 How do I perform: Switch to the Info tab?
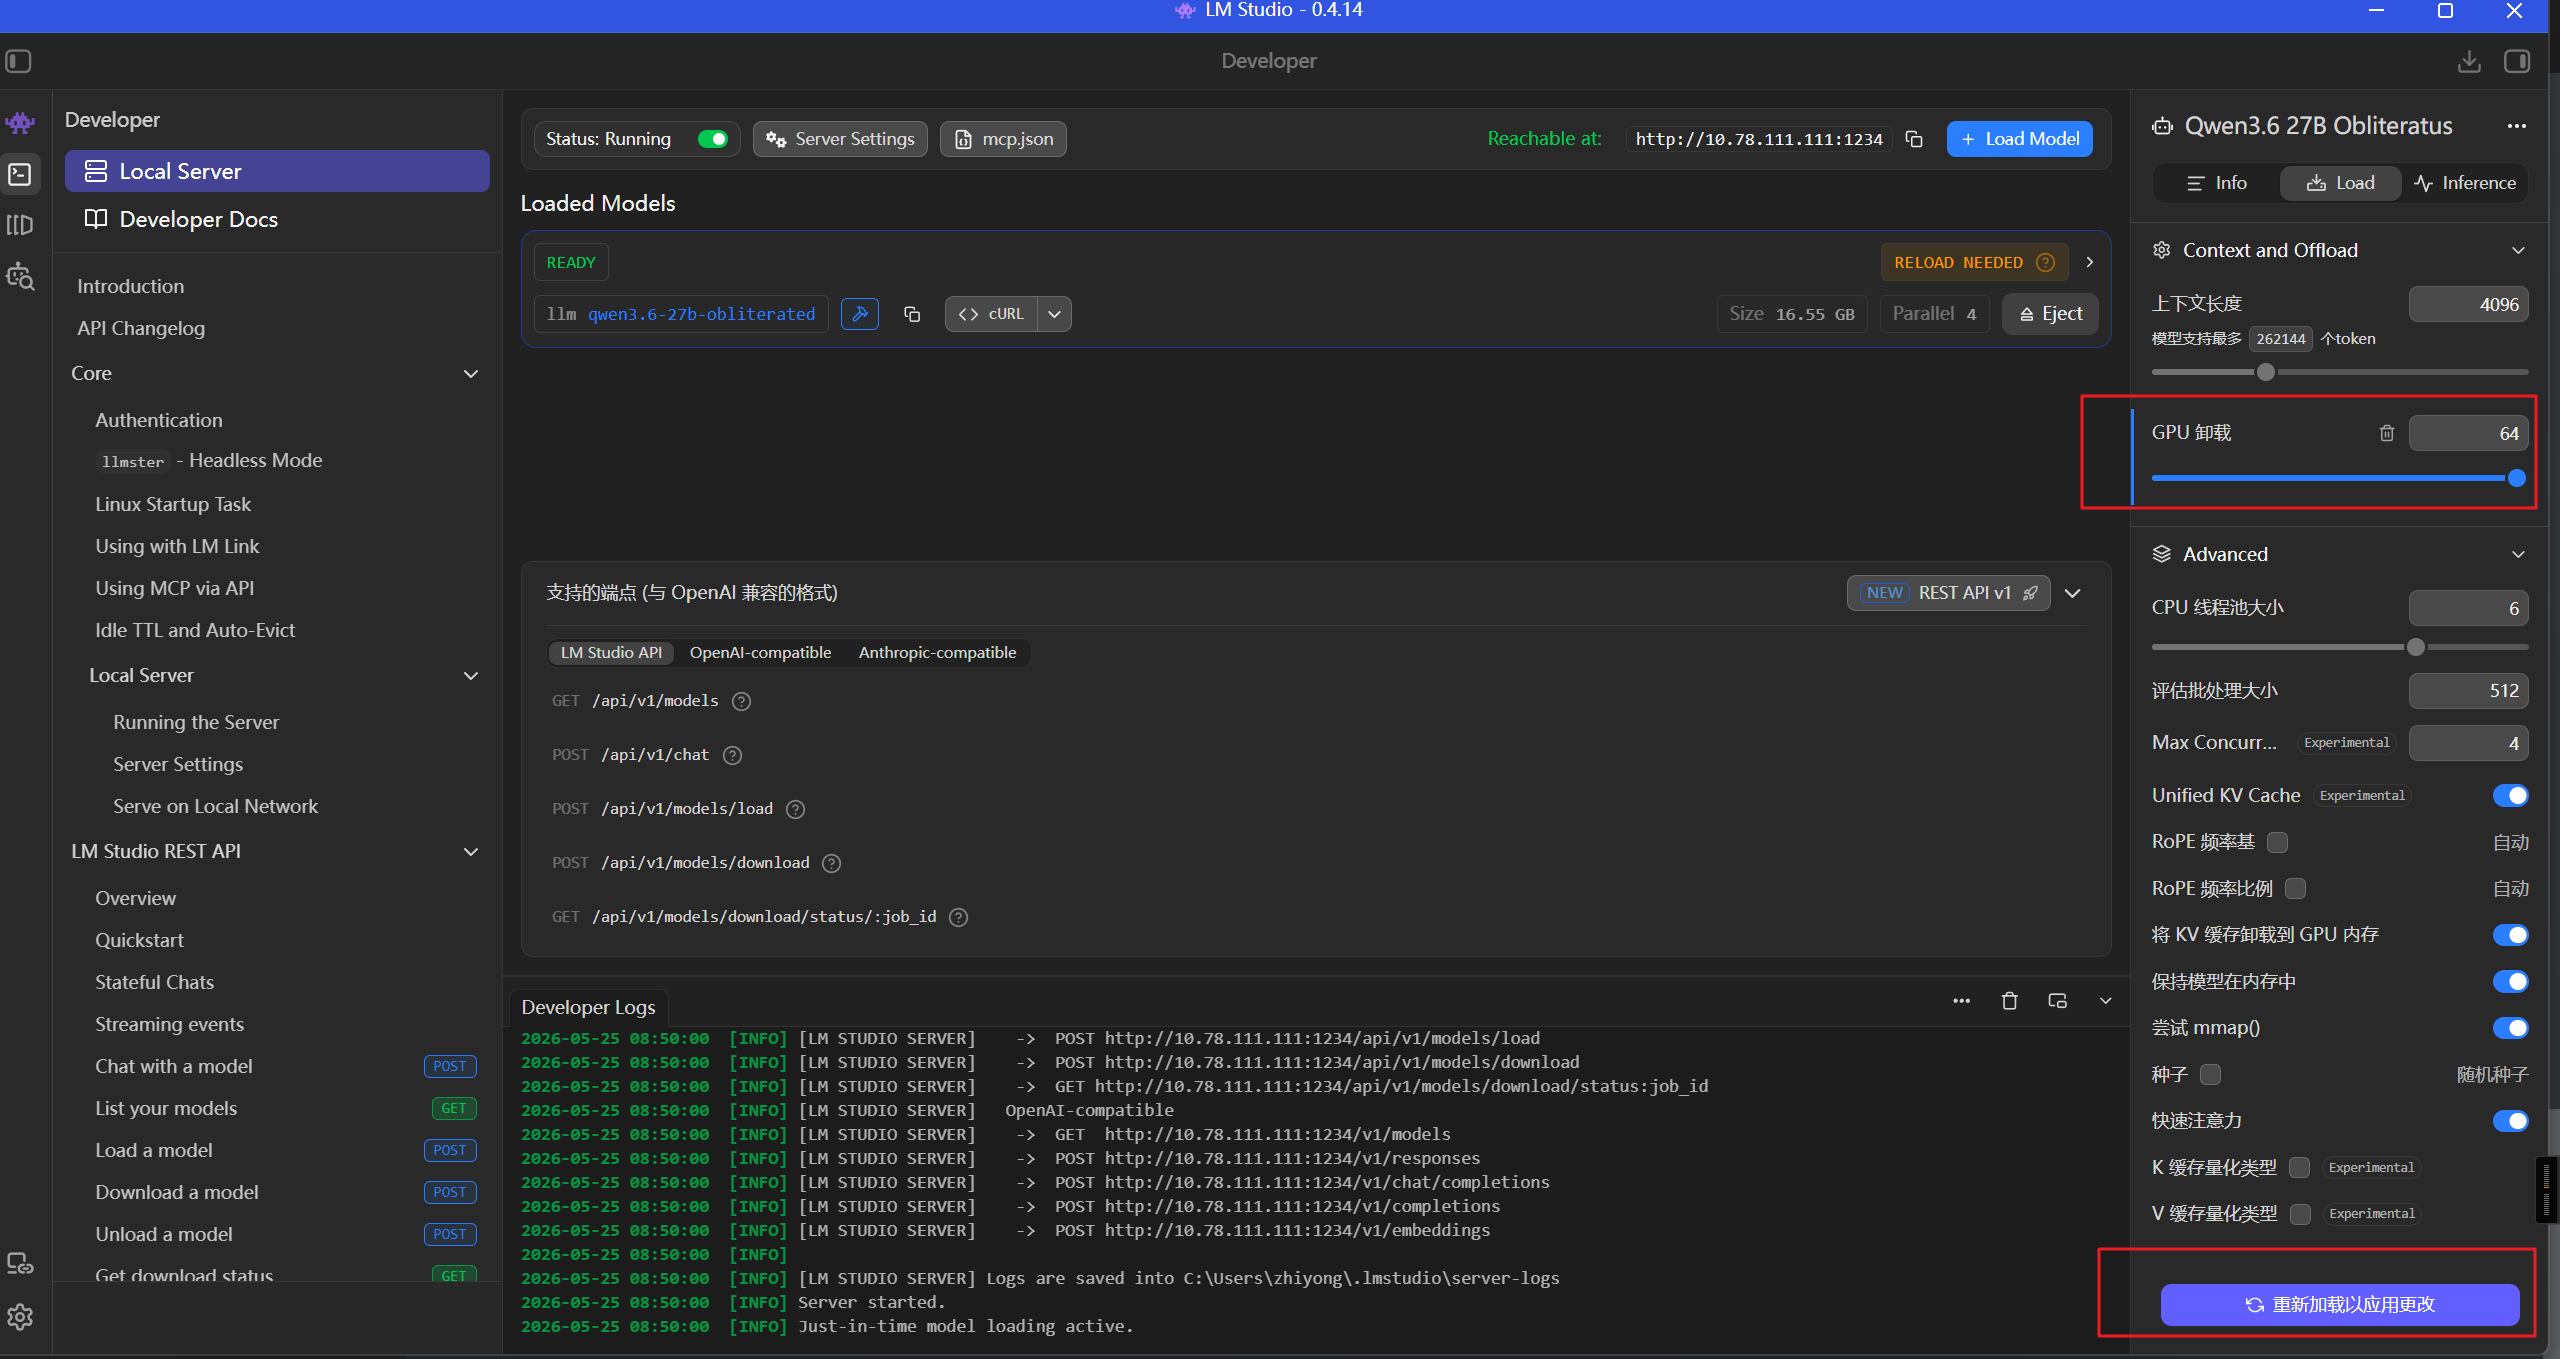2217,183
